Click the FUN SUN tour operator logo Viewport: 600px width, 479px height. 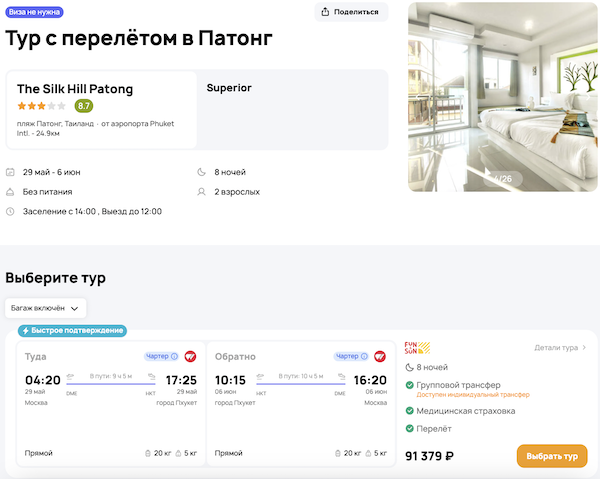(x=417, y=348)
